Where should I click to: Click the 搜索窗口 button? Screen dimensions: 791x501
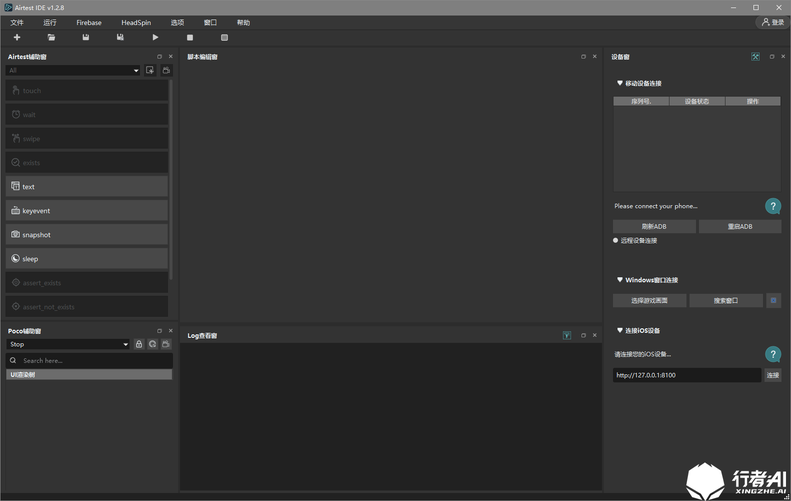(x=726, y=300)
